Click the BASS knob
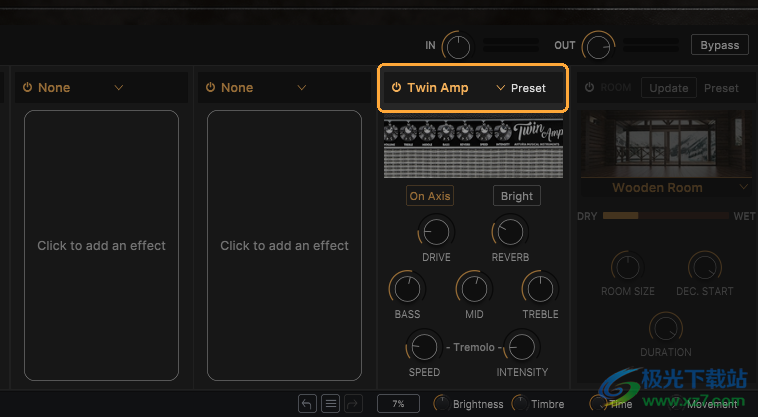This screenshot has width=758, height=417. coord(407,288)
